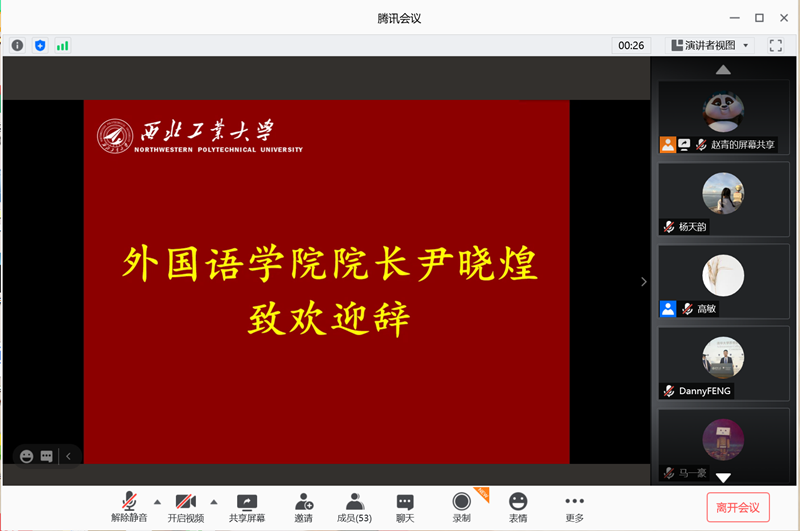Enter full screen mode via top-right icon

click(x=775, y=45)
